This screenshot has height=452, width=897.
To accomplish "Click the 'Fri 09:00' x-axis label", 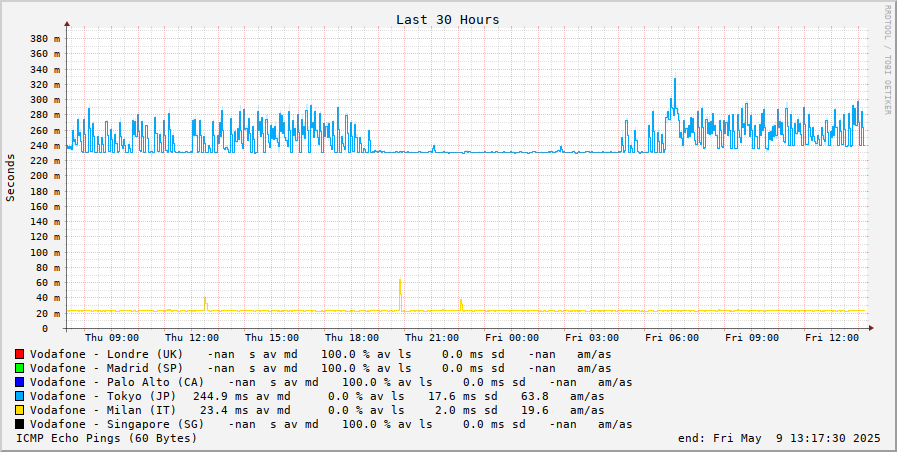I will [752, 338].
